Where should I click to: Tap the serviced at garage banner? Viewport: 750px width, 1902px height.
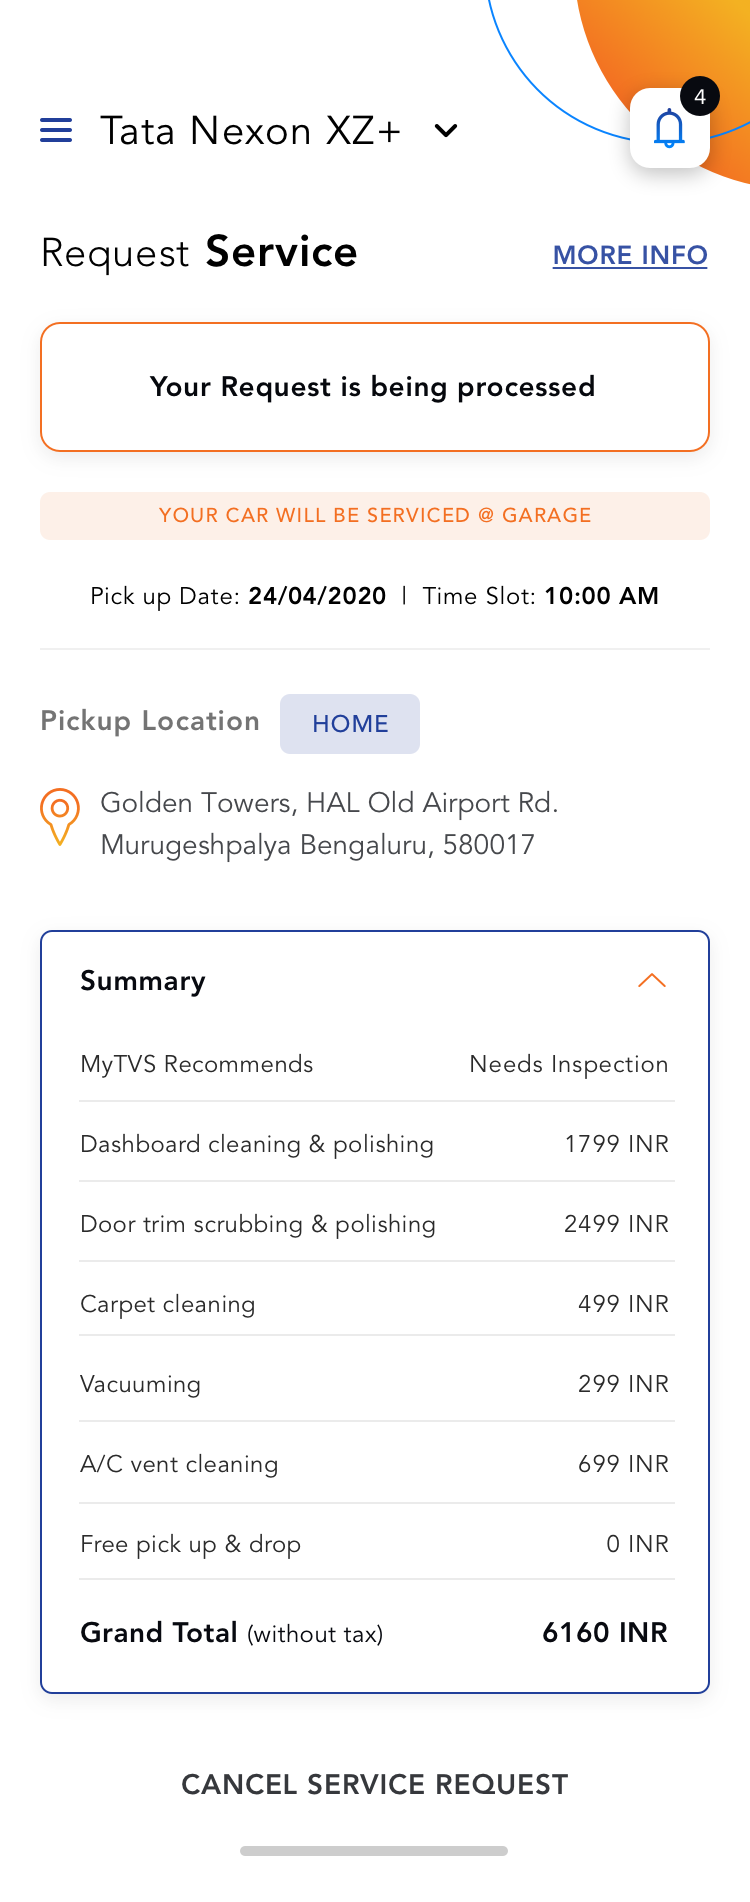coord(375,516)
